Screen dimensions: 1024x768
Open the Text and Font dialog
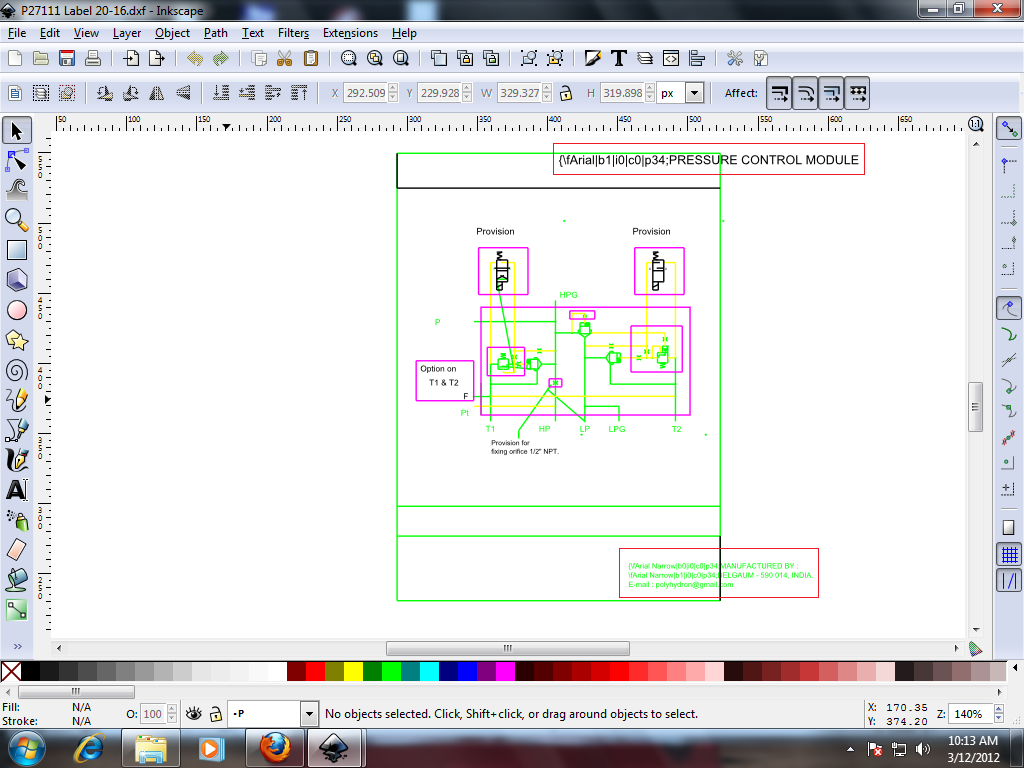619,57
